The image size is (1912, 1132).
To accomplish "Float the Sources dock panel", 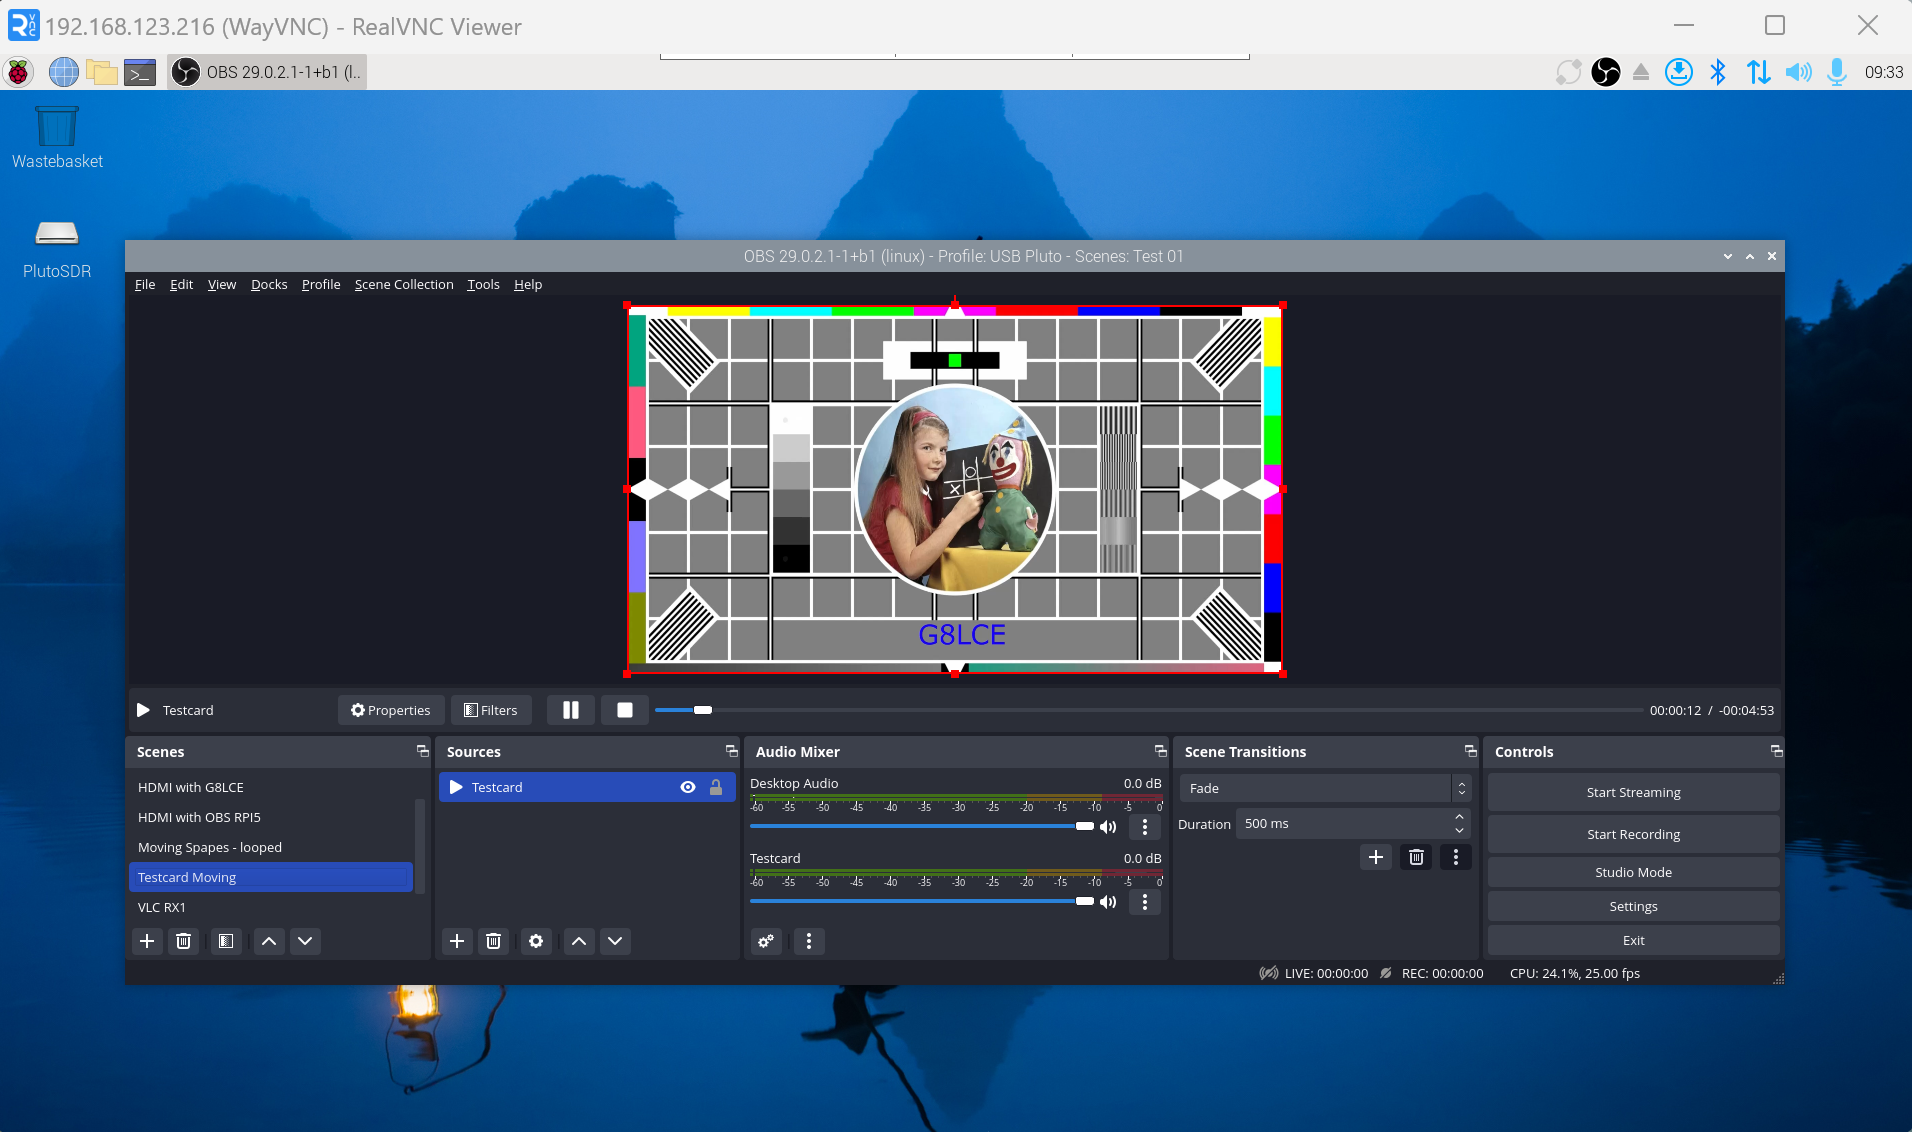I will pos(731,751).
